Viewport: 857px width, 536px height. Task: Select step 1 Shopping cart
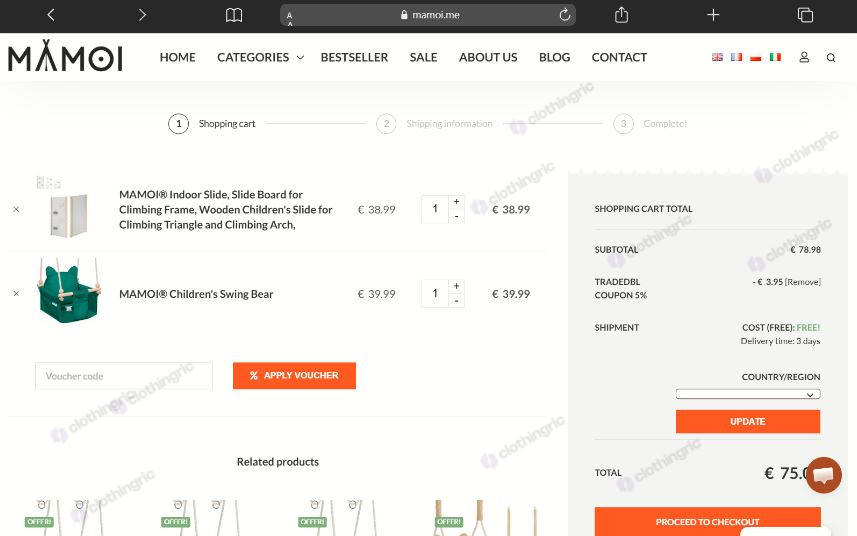tap(212, 124)
